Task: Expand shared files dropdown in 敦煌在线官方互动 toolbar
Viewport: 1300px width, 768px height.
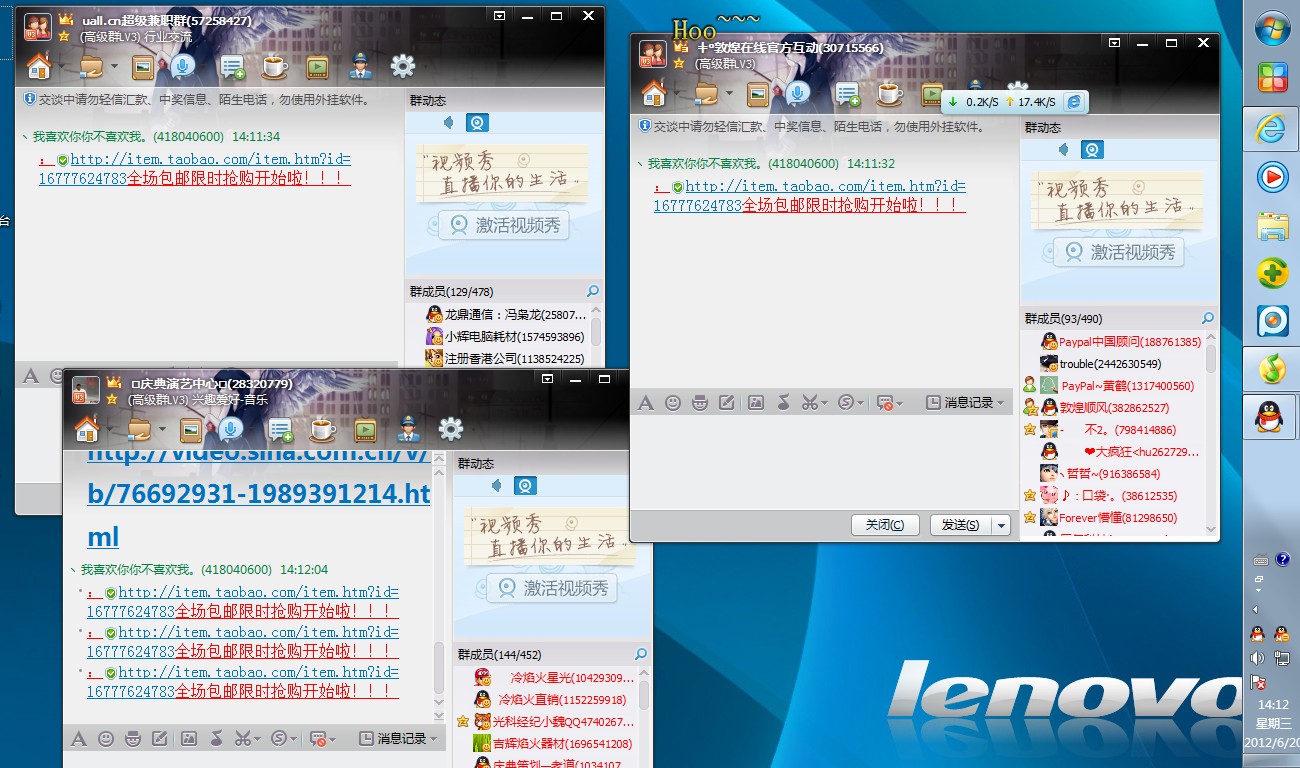Action: pos(729,94)
